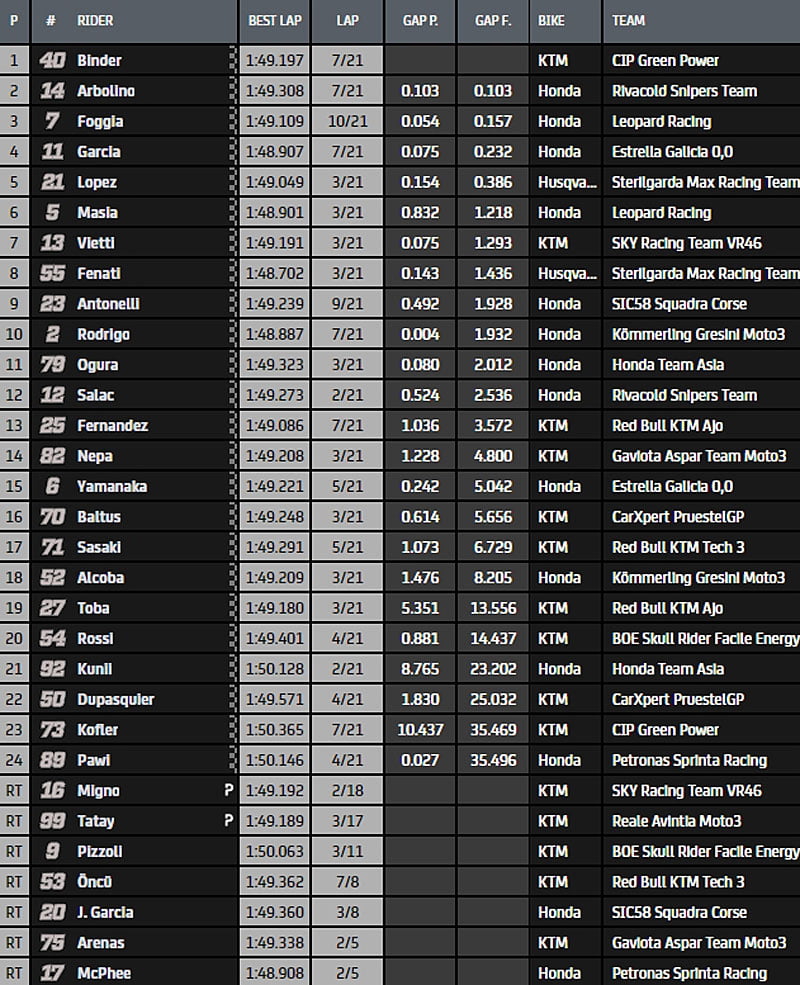Sort by the BEST LAP column header
The height and width of the screenshot is (985, 800).
click(x=273, y=20)
